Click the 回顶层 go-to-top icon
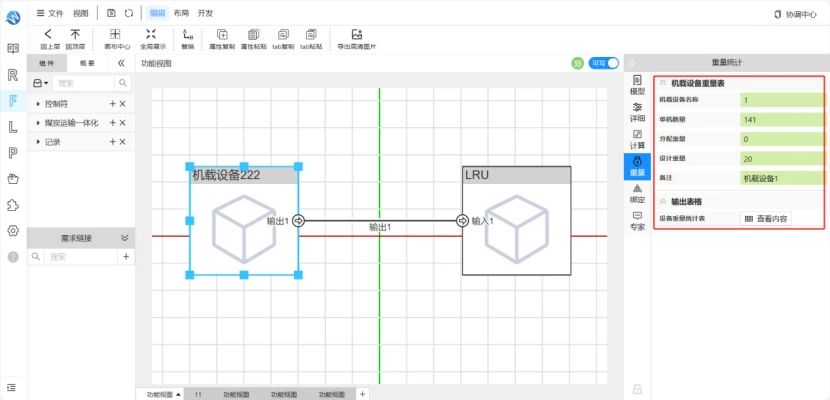The width and height of the screenshot is (830, 400). (x=76, y=34)
